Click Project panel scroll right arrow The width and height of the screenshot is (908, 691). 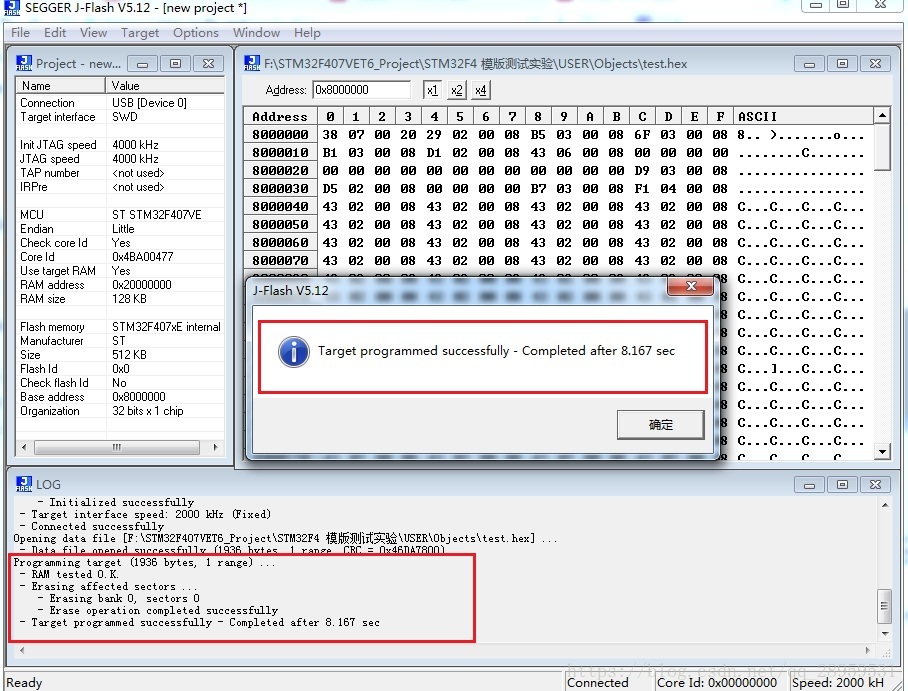pyautogui.click(x=215, y=447)
